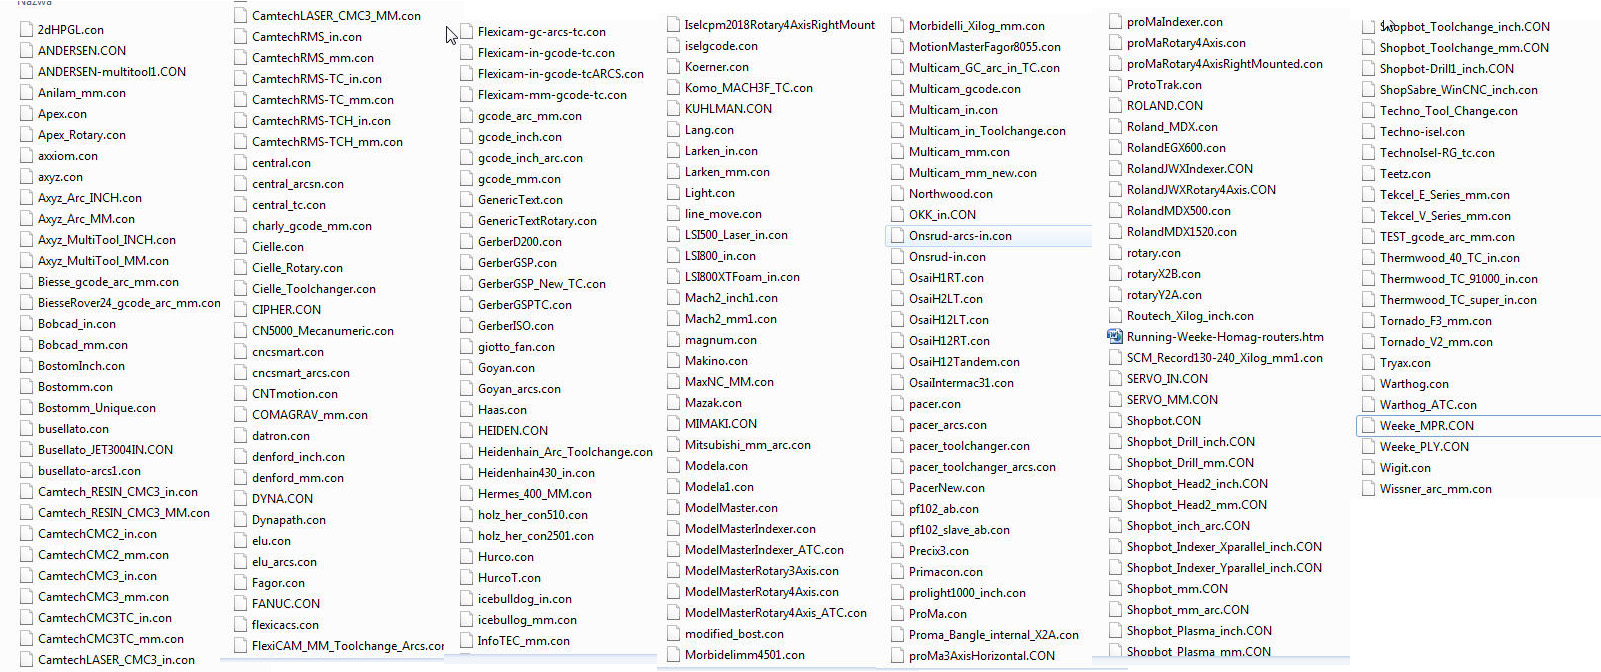Select the file LSI800XTFoam_in.con

(742, 277)
